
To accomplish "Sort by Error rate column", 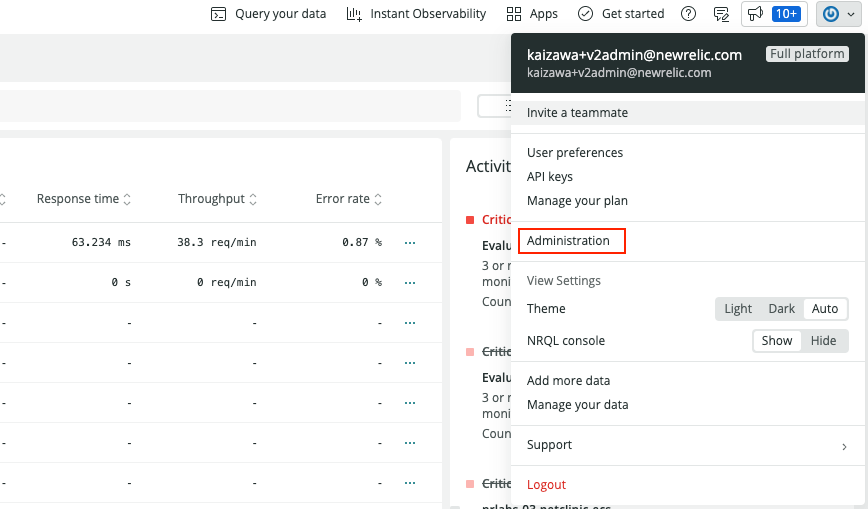I will coord(349,199).
